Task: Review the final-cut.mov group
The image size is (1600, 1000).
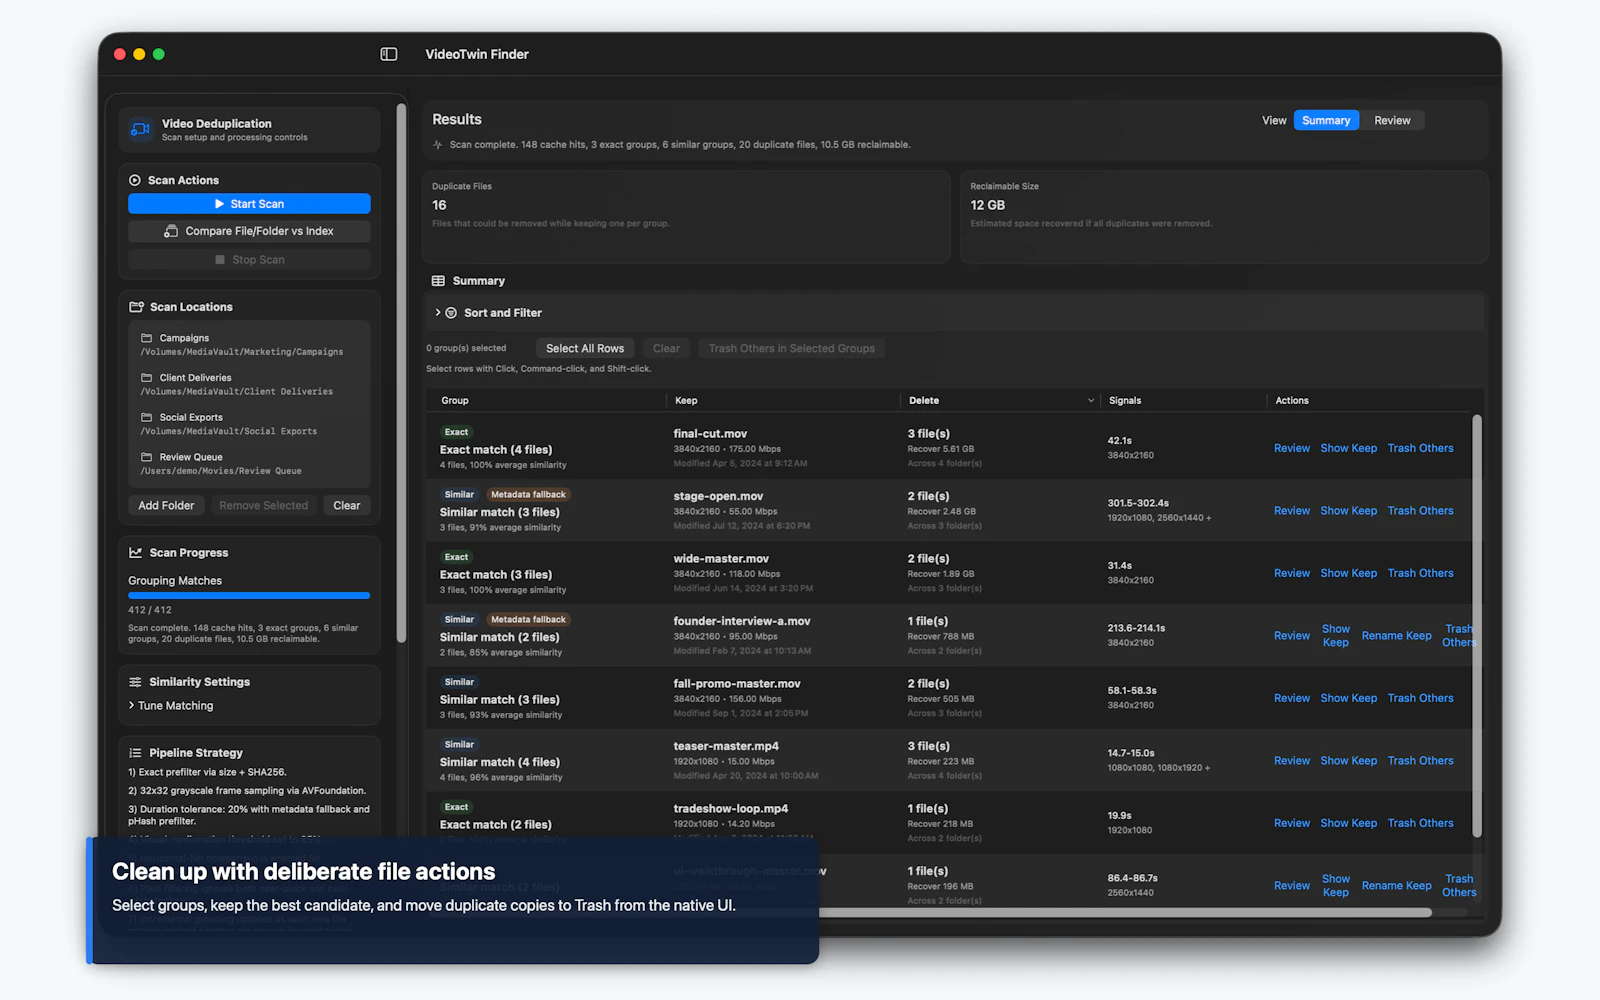Action: coord(1292,448)
